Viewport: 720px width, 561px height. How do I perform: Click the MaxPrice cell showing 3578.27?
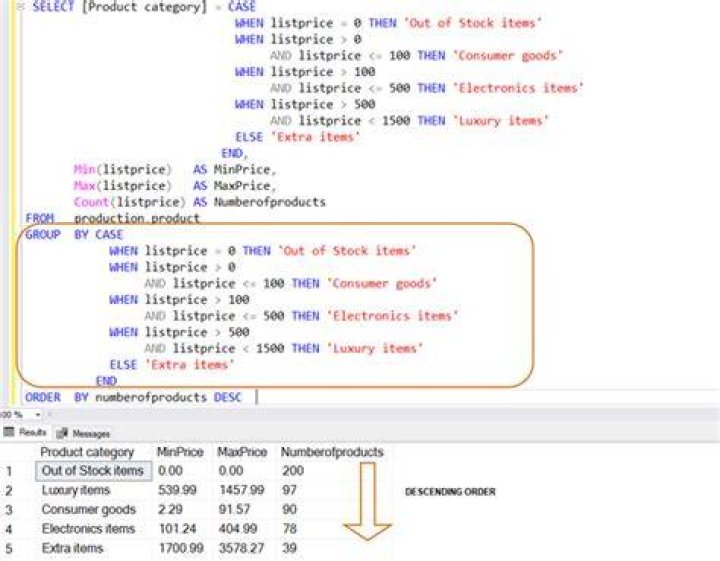coord(242,548)
